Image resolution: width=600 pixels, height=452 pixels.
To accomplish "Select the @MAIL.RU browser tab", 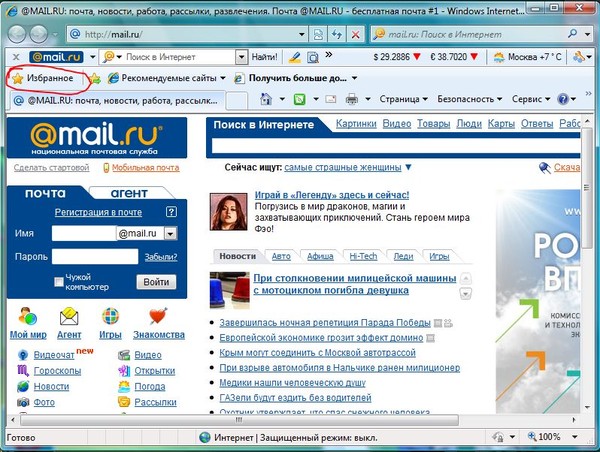I will (116, 101).
